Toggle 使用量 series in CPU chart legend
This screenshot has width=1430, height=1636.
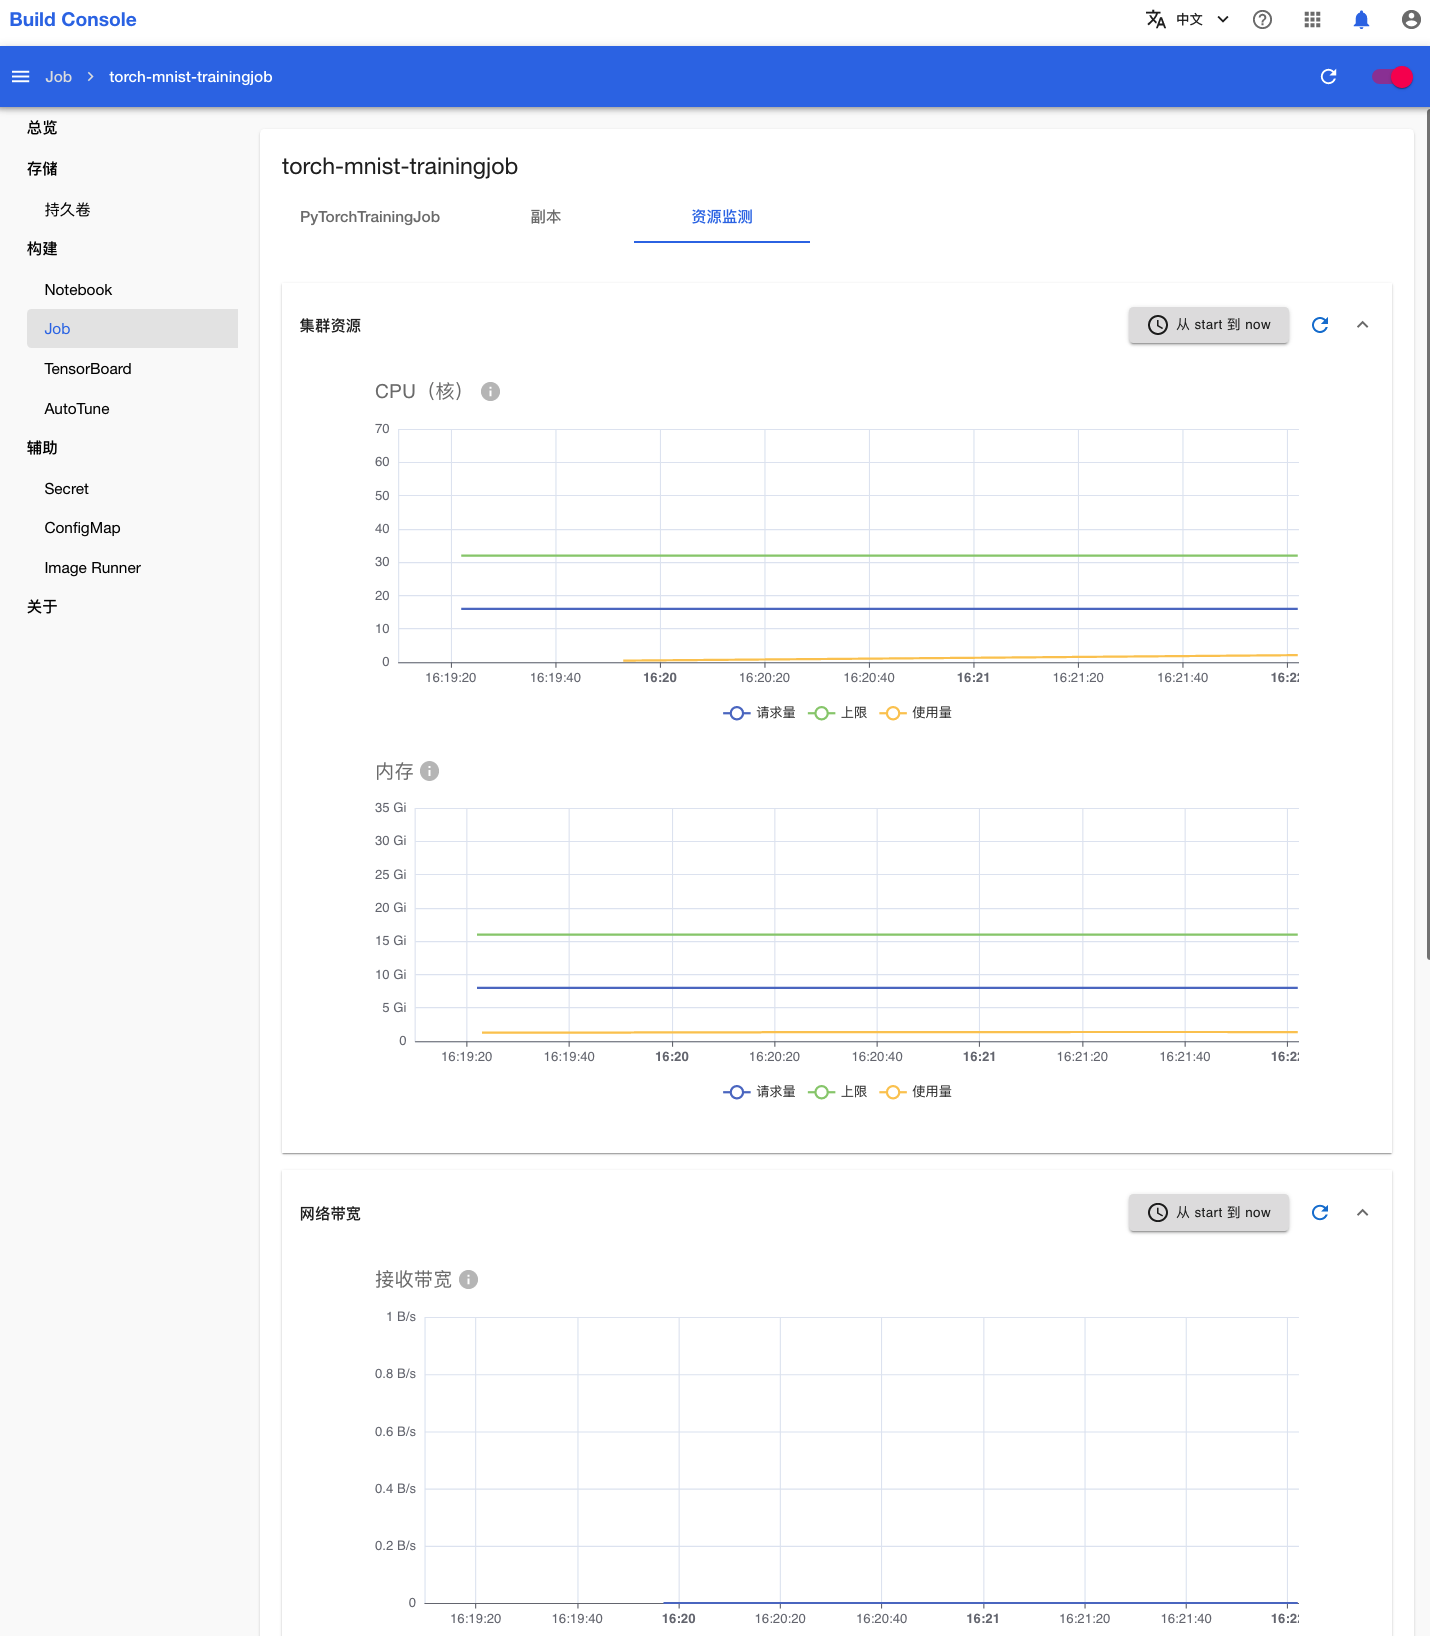tap(916, 713)
